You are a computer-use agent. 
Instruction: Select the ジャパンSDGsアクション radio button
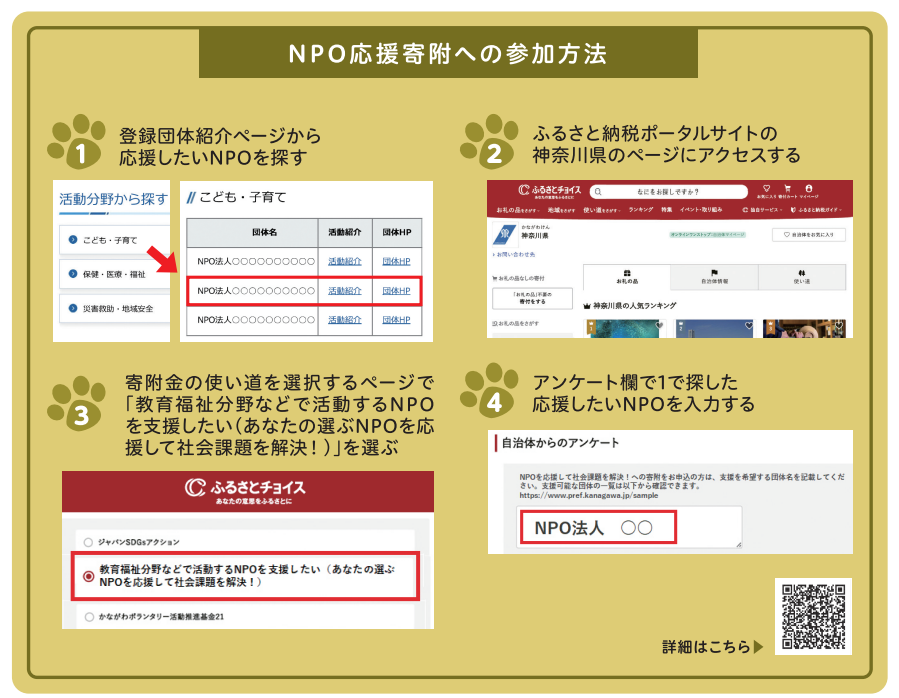(88, 542)
